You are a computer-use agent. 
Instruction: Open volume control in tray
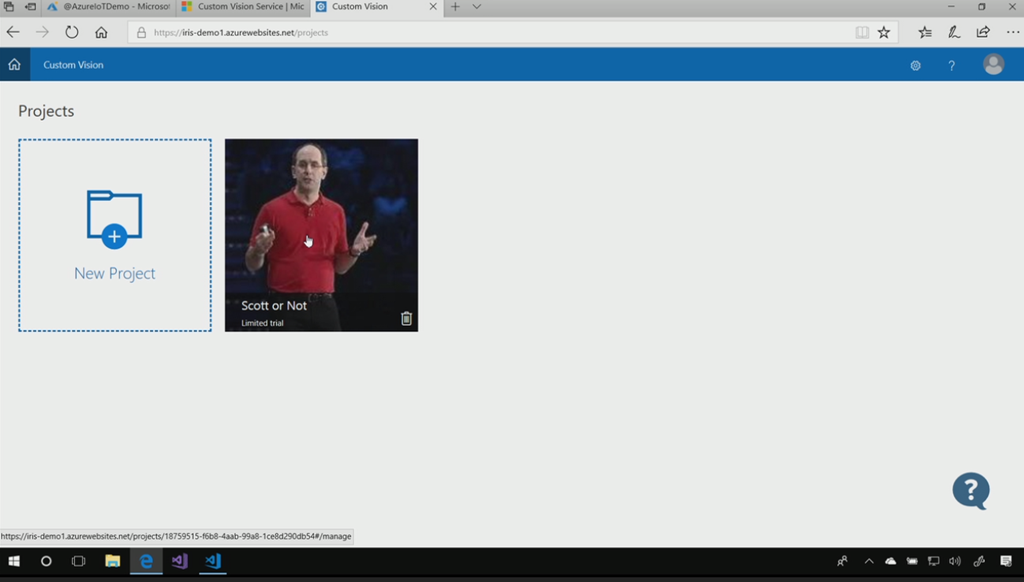(x=955, y=561)
